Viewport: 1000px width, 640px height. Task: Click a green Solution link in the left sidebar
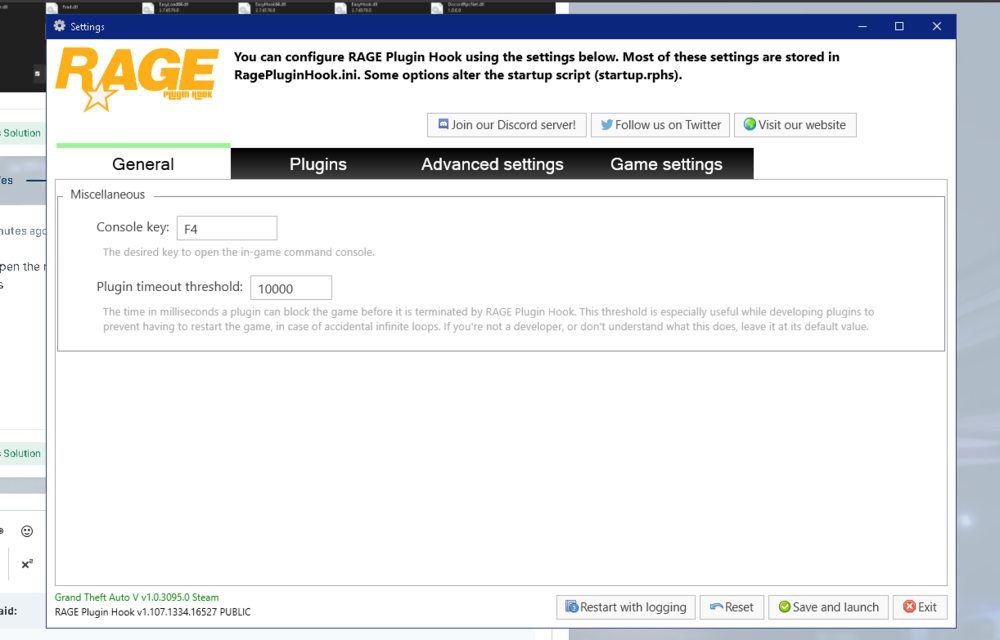18,132
